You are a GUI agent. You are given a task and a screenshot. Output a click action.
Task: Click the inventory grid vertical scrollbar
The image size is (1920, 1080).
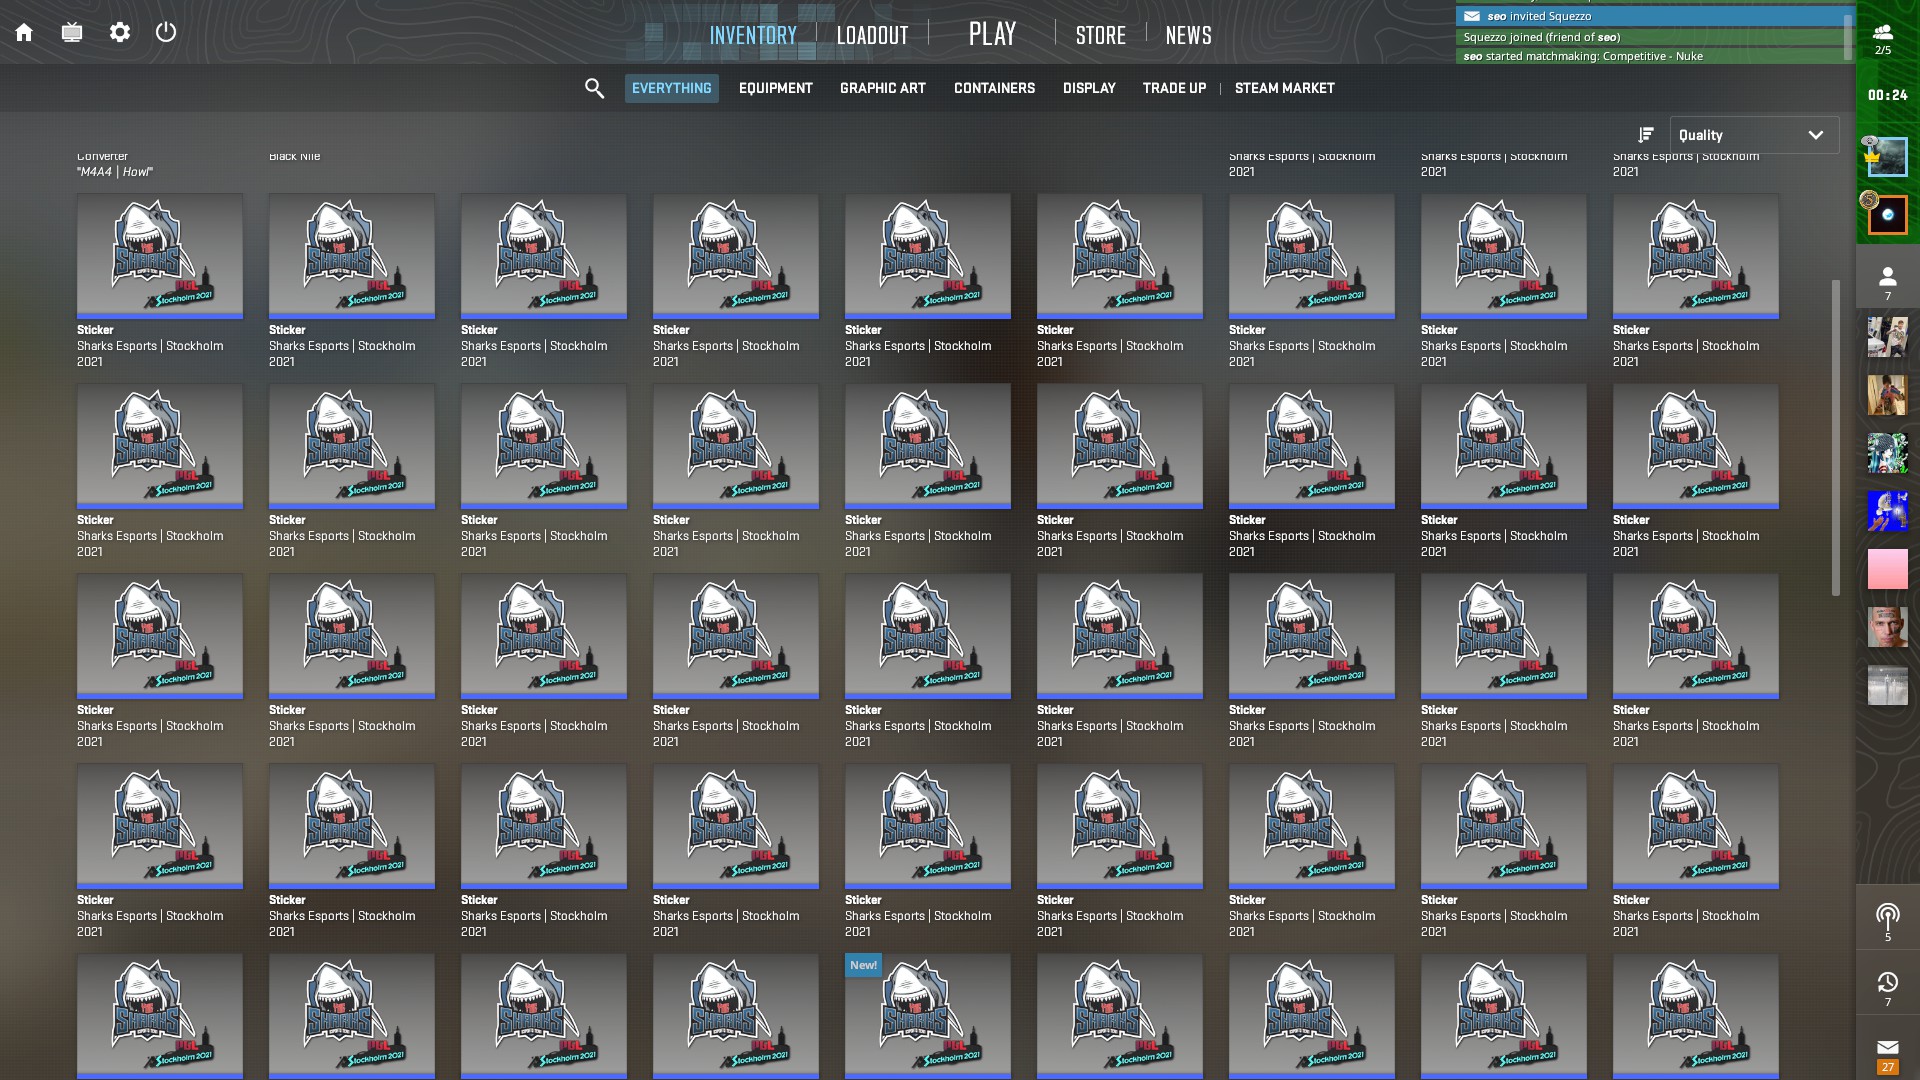tap(1835, 438)
